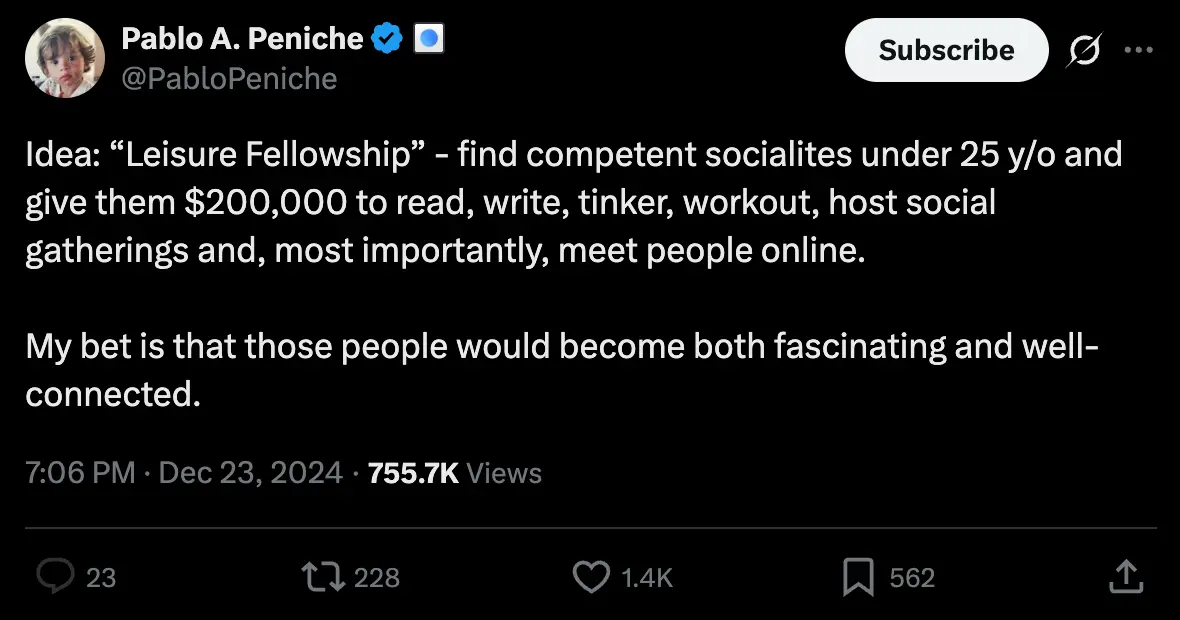1180x620 pixels.
Task: Click the blue verified checkmark badge
Action: pyautogui.click(x=387, y=39)
